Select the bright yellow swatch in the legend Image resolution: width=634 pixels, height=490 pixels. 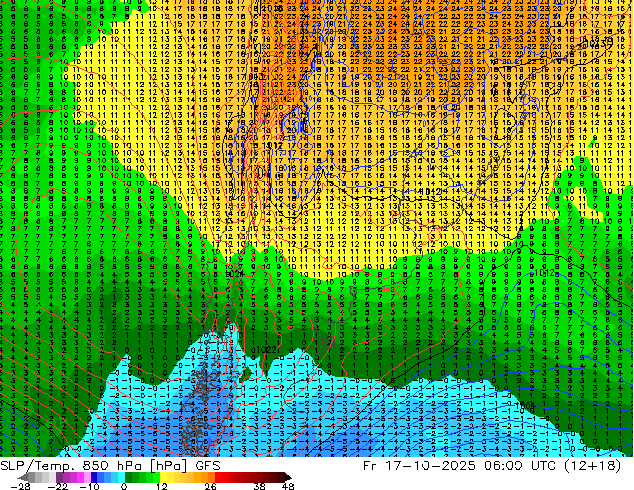(163, 477)
